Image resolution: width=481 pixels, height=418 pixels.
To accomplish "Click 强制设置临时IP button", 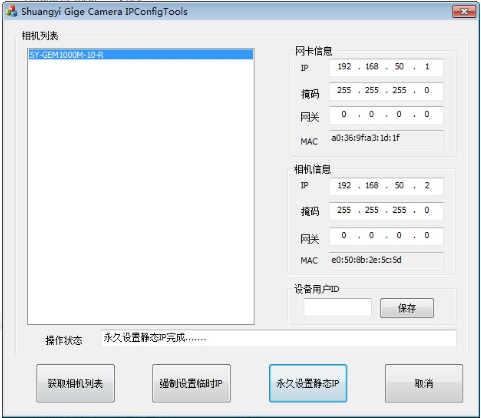I will [x=191, y=383].
